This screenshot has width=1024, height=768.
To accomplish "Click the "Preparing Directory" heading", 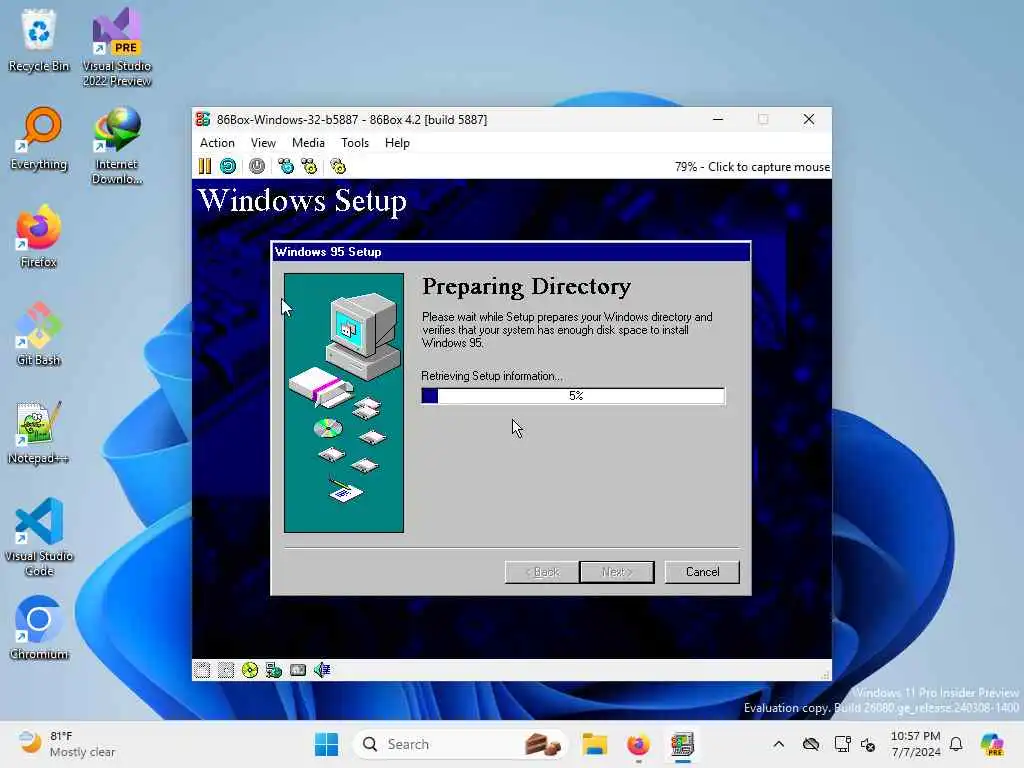I will click(x=526, y=287).
